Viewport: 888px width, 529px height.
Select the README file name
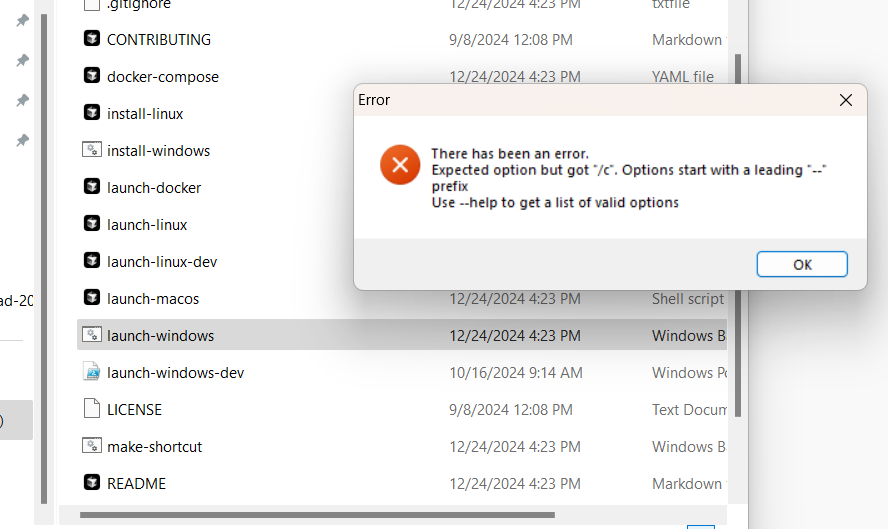coord(136,483)
